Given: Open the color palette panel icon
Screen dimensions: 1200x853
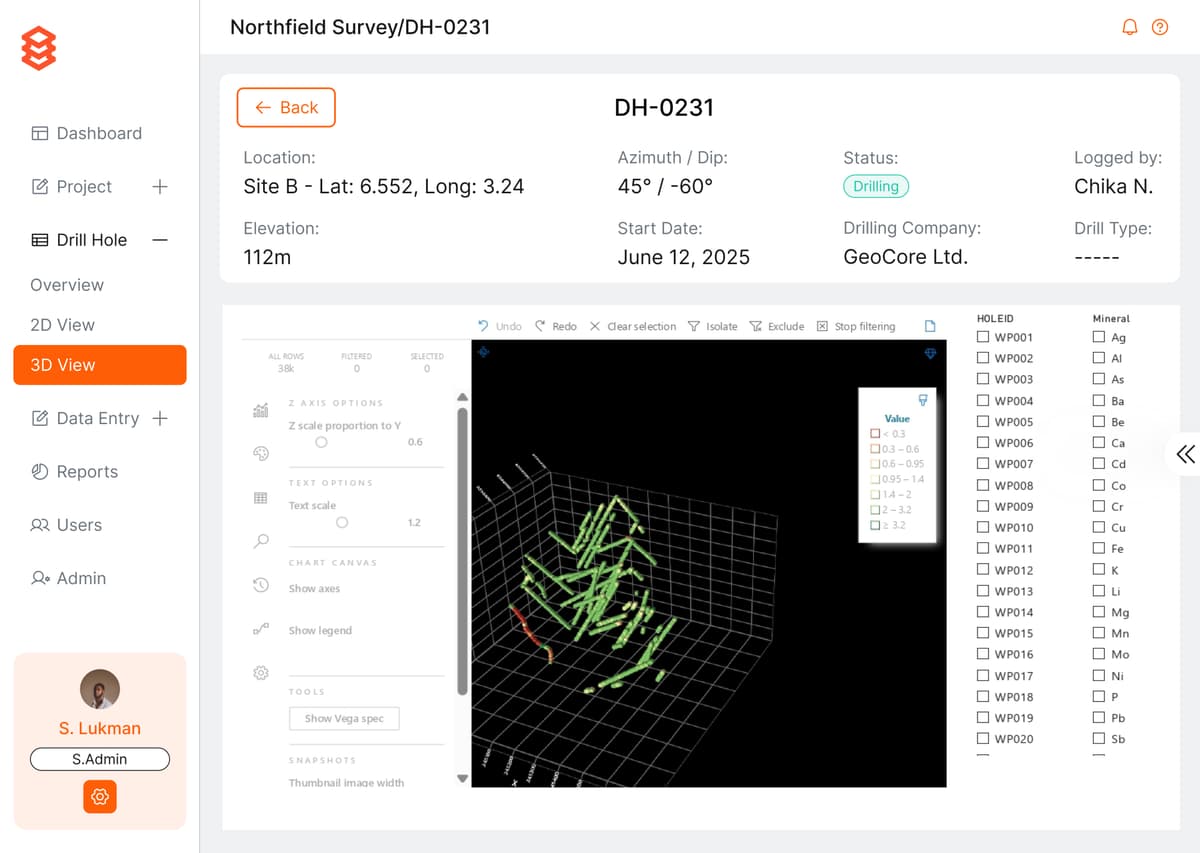Looking at the screenshot, I should click(261, 454).
